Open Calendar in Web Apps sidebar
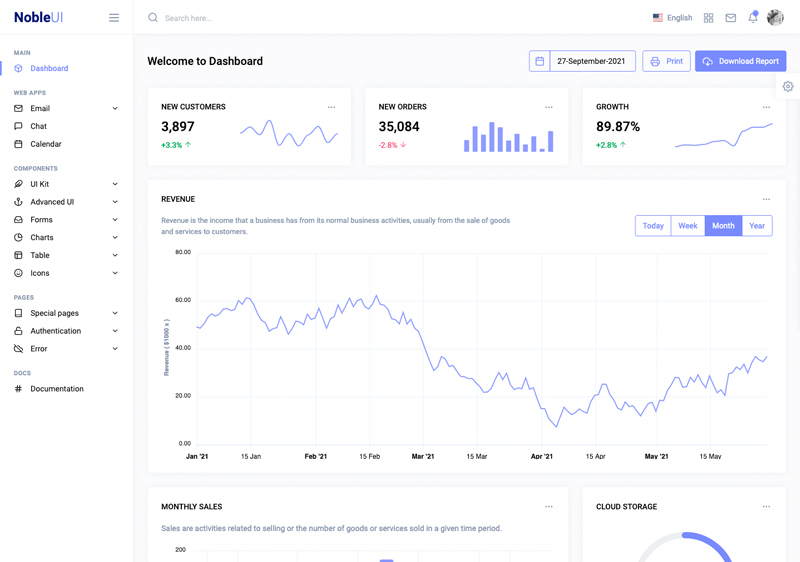800x562 pixels. [45, 144]
